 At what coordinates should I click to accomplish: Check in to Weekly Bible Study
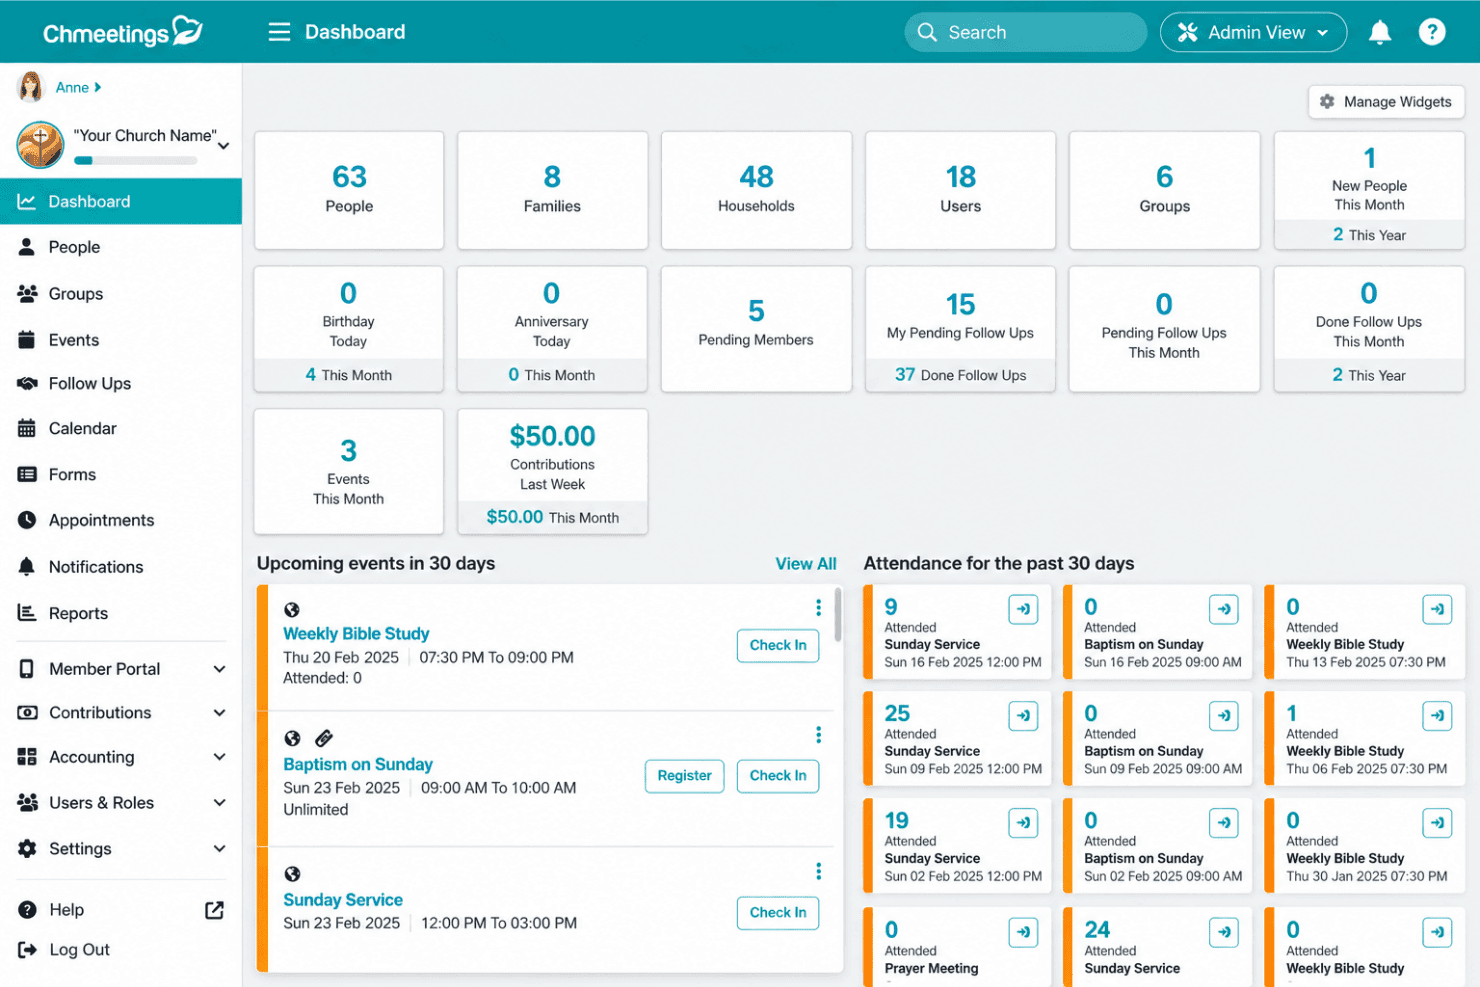[x=778, y=646]
